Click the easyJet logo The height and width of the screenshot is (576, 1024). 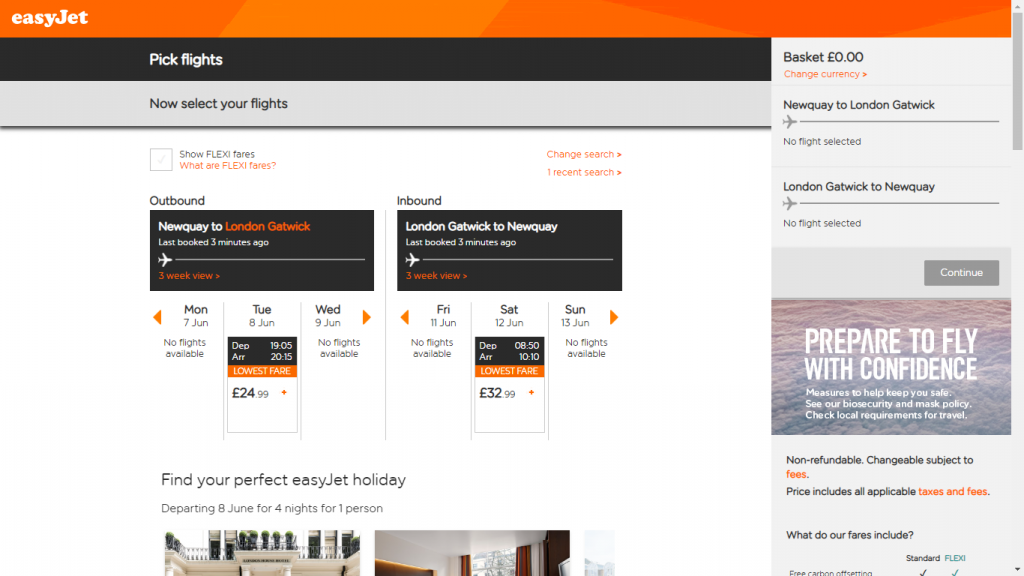[45, 17]
